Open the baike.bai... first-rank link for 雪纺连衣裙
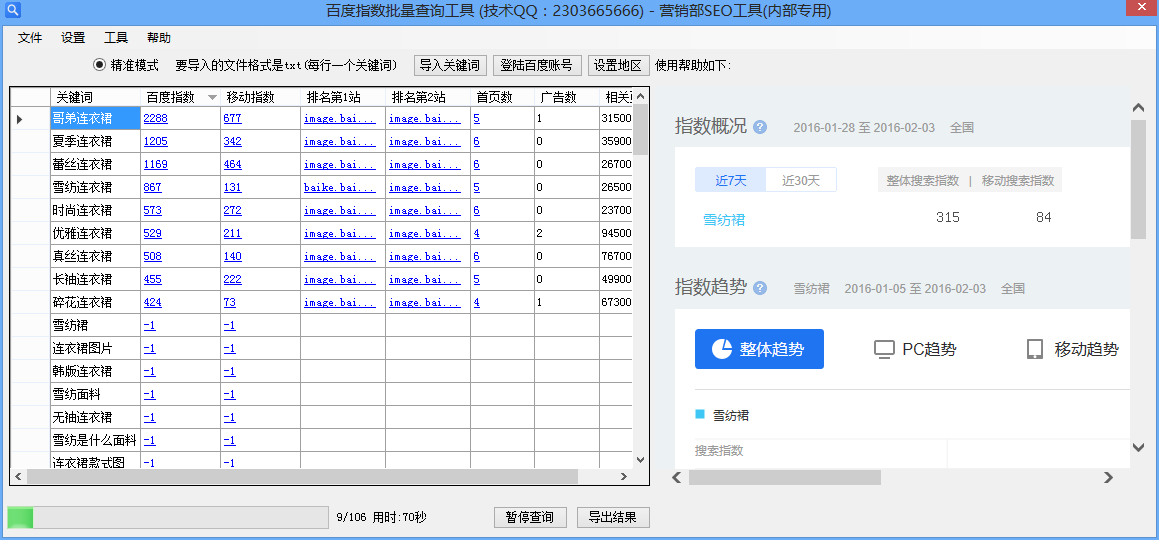The height and width of the screenshot is (540, 1159). (339, 188)
